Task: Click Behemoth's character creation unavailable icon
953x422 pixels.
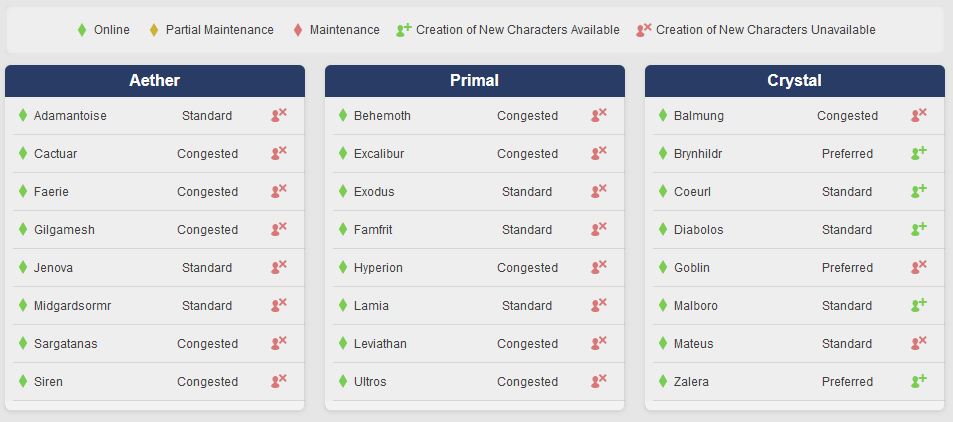Action: click(598, 116)
